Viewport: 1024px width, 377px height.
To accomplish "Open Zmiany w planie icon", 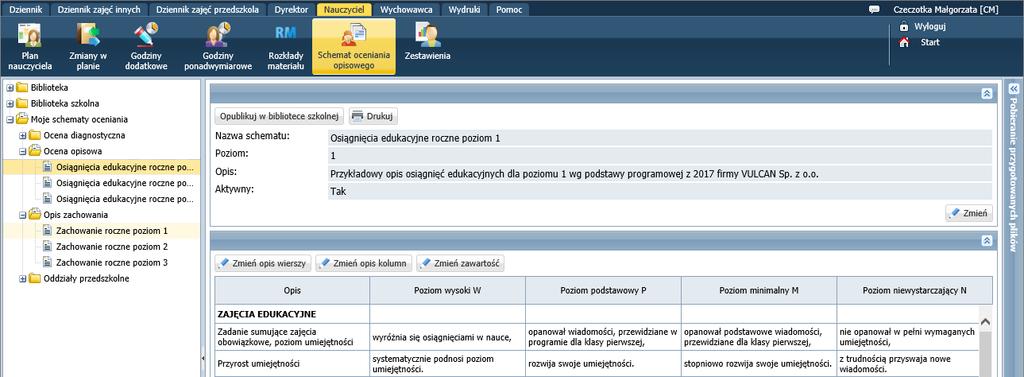I will (88, 46).
